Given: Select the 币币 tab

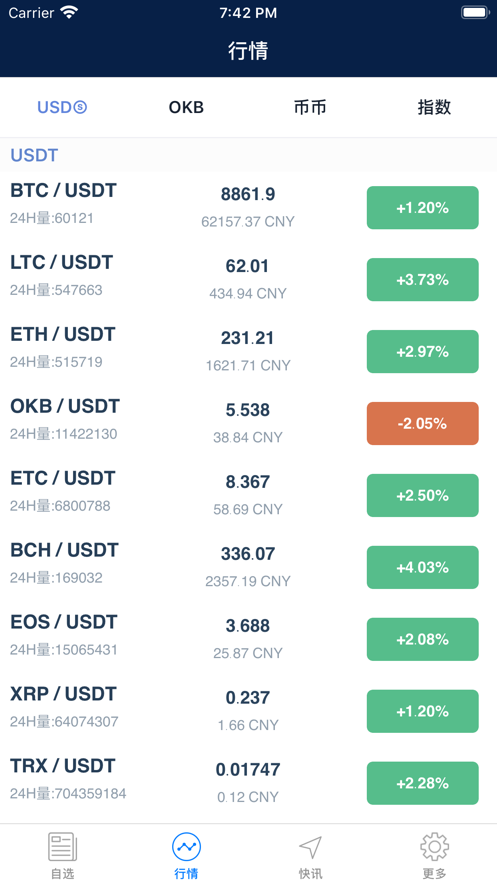Looking at the screenshot, I should tap(310, 107).
